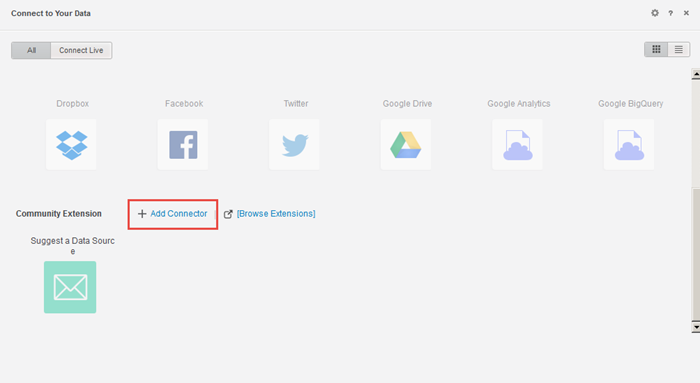Click the plus icon beside Add Connector
This screenshot has width=700, height=383.
coord(142,214)
